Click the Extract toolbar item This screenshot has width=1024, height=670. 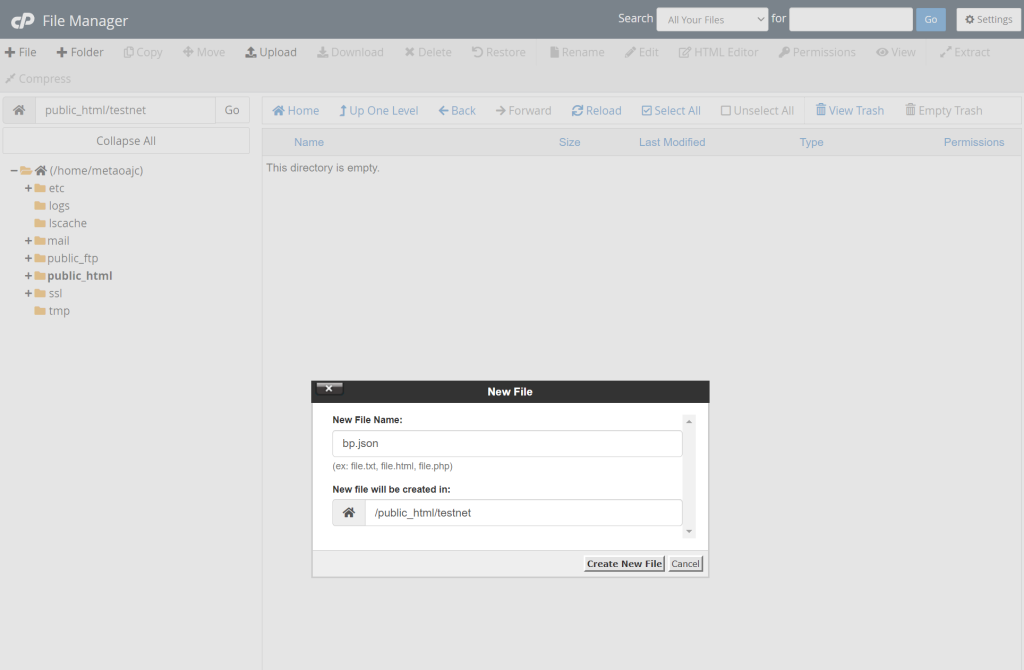click(x=965, y=52)
